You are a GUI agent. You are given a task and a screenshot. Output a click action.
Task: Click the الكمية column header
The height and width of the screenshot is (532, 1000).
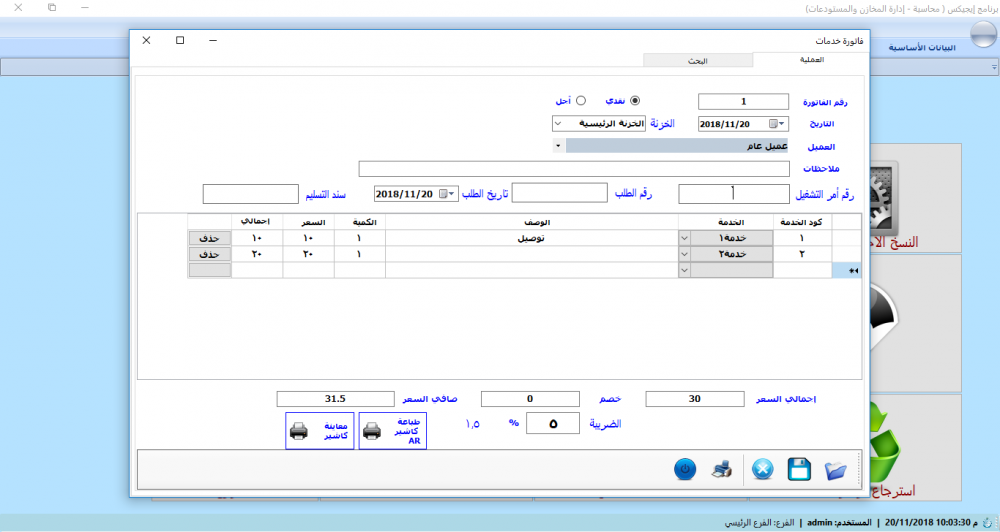pos(360,222)
